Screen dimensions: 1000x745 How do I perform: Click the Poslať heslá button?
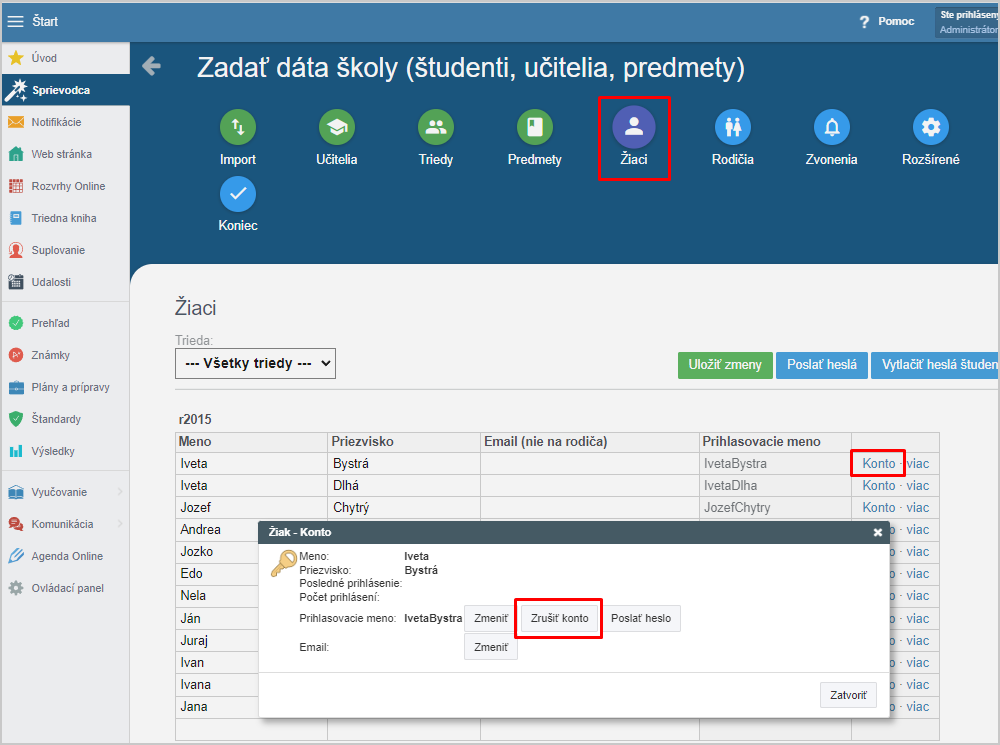821,365
